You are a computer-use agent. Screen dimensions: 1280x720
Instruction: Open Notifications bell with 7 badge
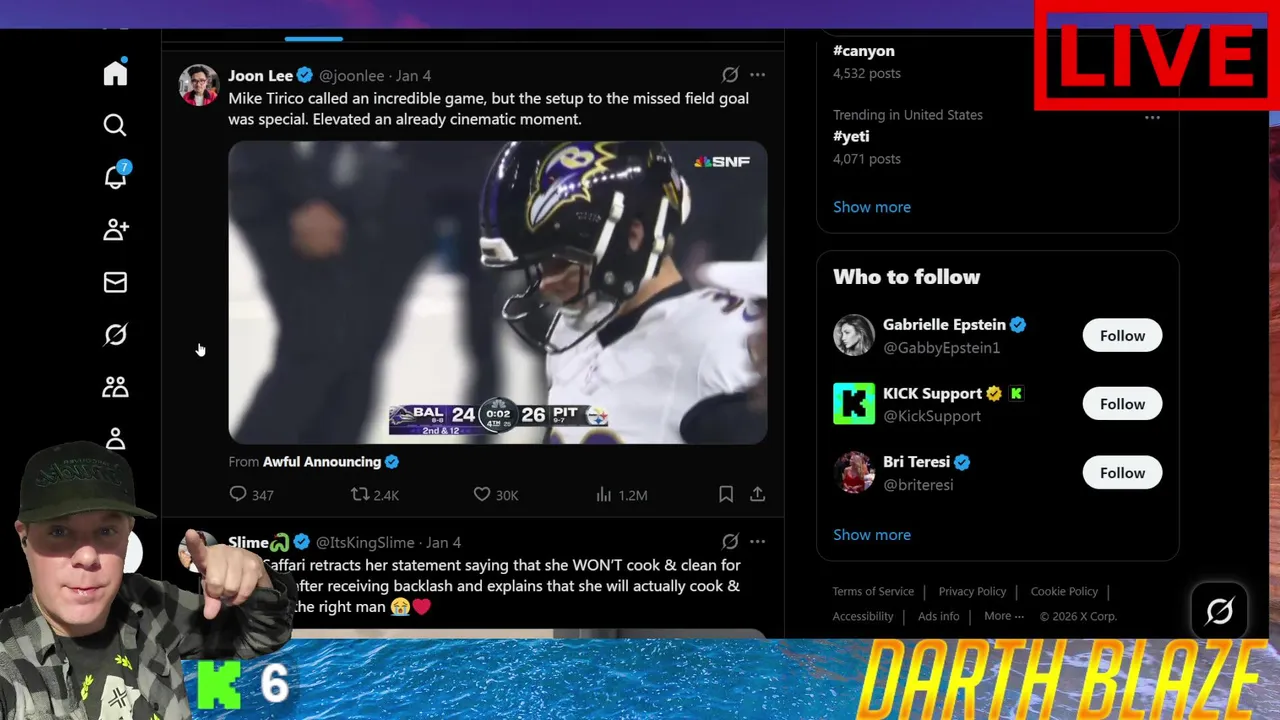pos(115,177)
